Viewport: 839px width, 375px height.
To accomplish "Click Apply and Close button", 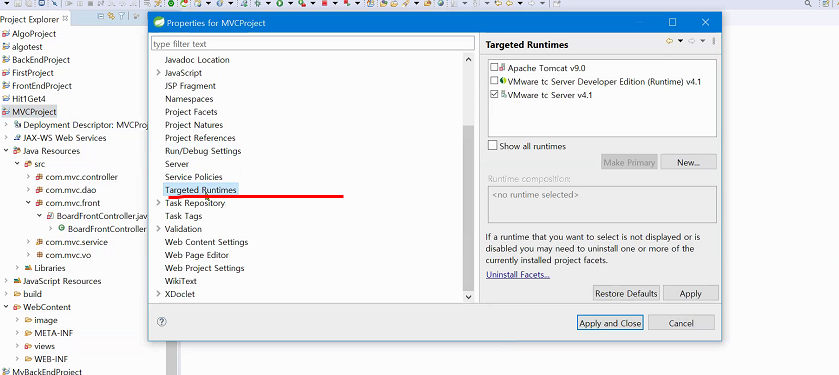I will click(x=610, y=323).
